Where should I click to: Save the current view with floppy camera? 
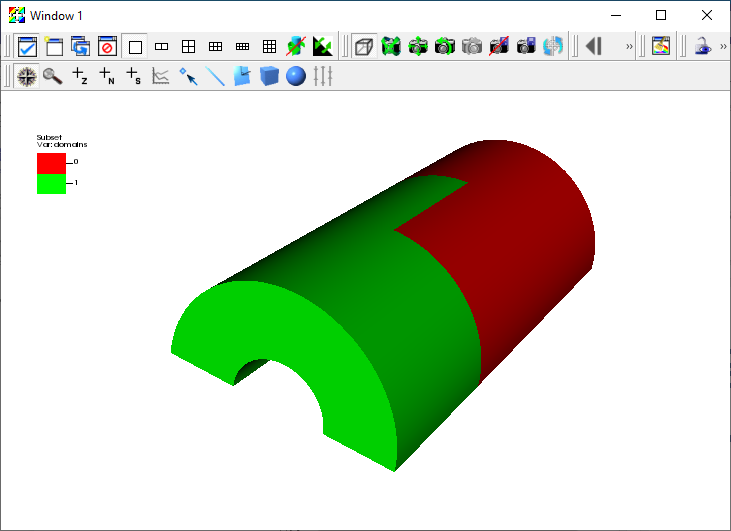click(526, 46)
